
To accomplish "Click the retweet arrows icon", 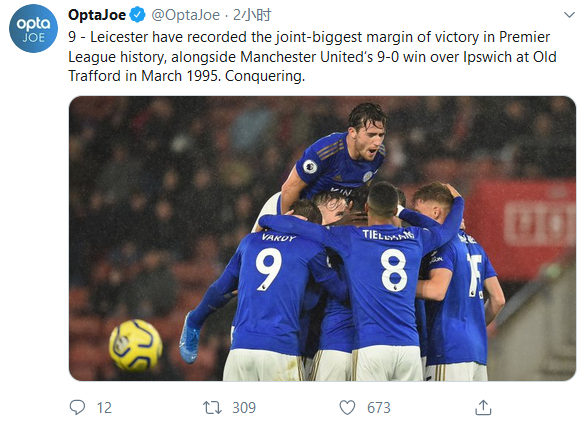I will (212, 408).
